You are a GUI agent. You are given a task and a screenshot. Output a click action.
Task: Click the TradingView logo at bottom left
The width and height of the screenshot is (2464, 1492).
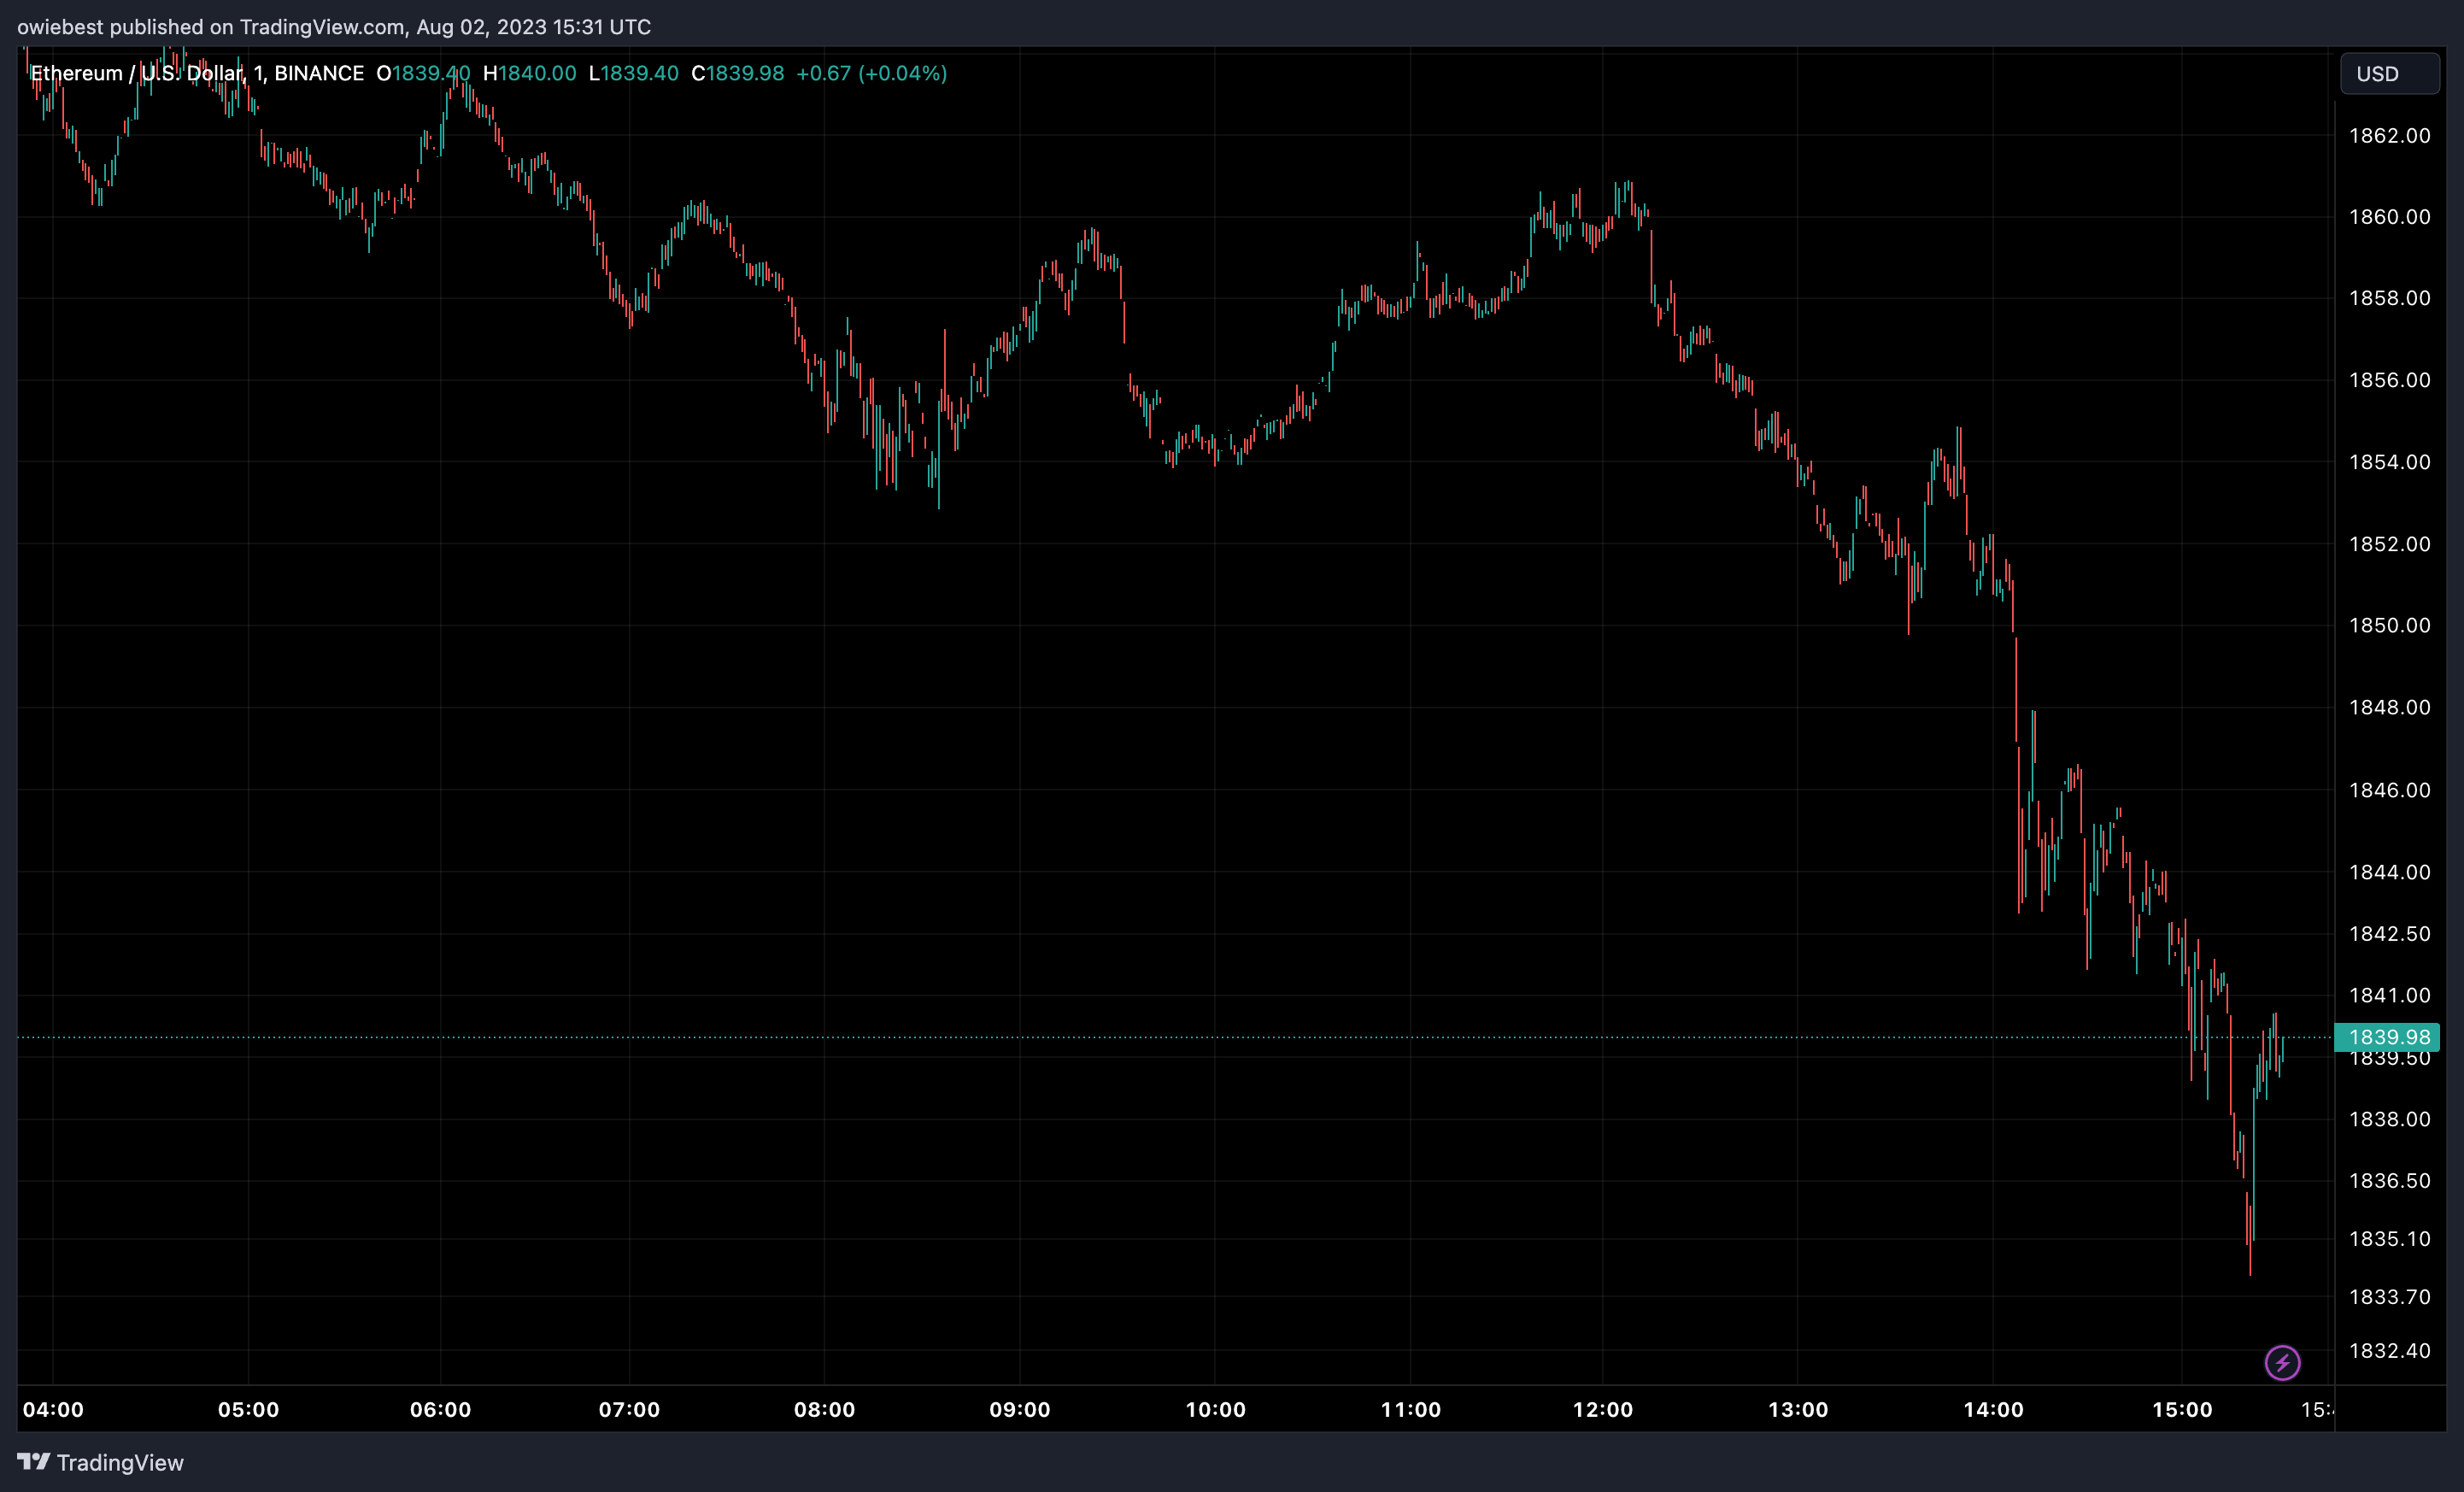click(34, 1462)
